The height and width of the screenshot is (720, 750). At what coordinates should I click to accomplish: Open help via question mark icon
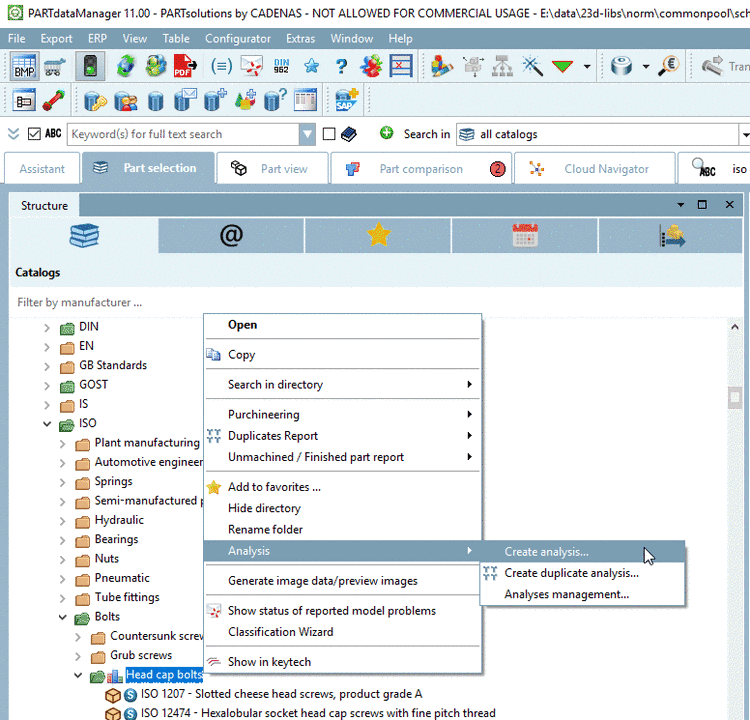341,66
